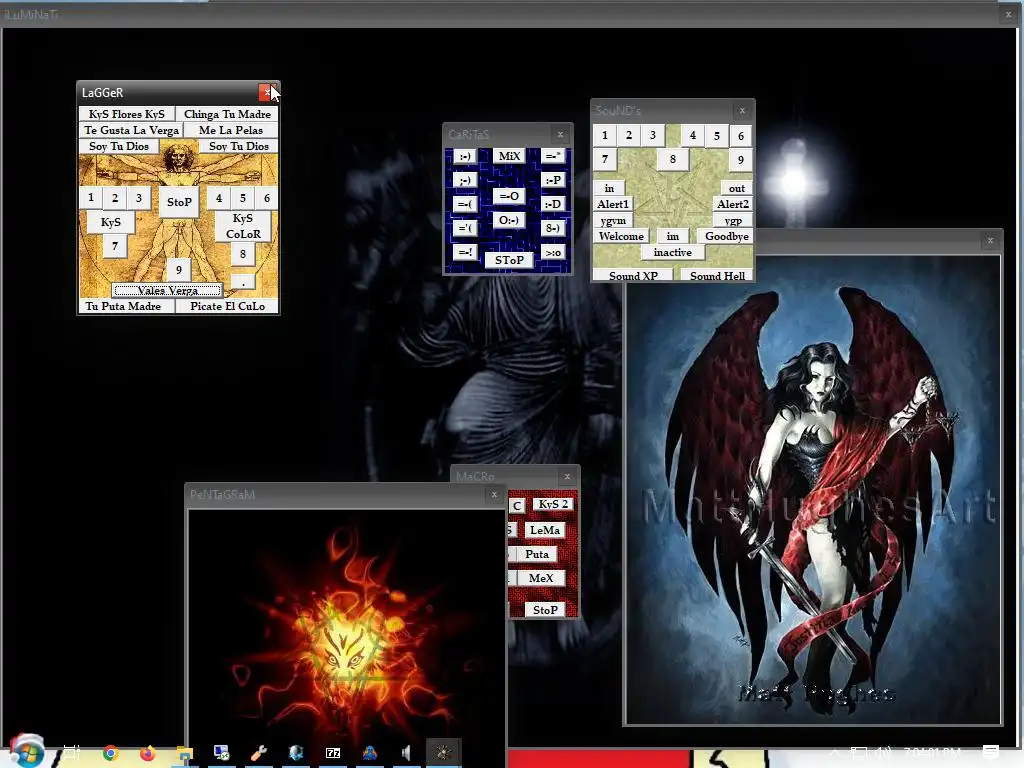Play sound 4 in SouND's window
This screenshot has height=768, width=1024.
[x=693, y=135]
